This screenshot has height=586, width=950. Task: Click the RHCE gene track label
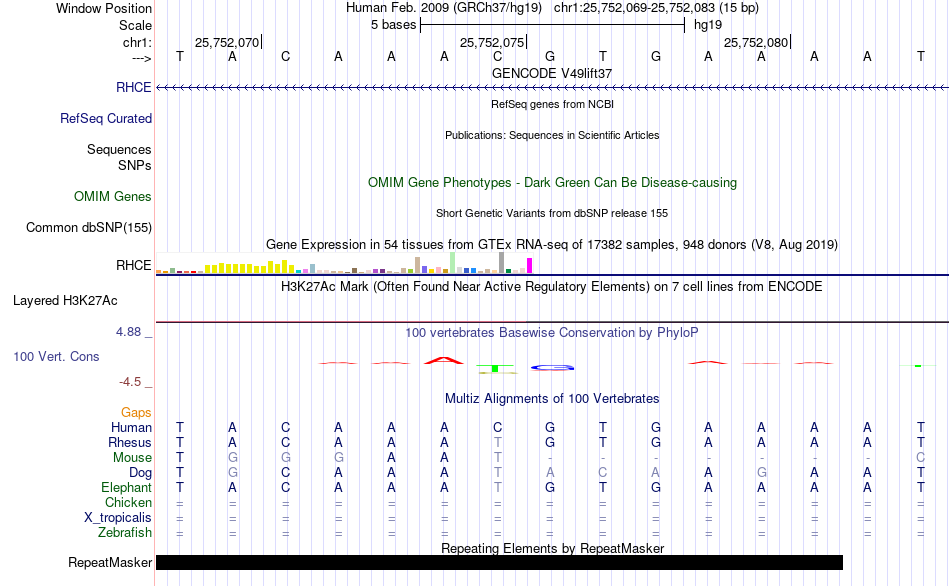(133, 87)
